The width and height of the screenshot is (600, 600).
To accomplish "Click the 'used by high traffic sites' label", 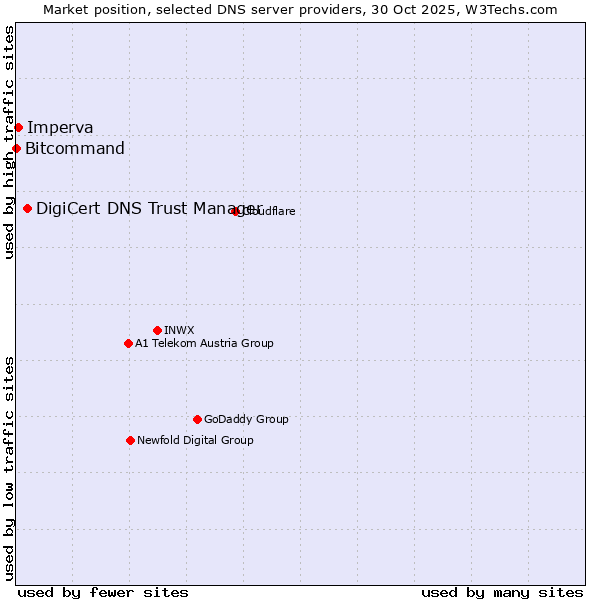I will pyautogui.click(x=9, y=142).
